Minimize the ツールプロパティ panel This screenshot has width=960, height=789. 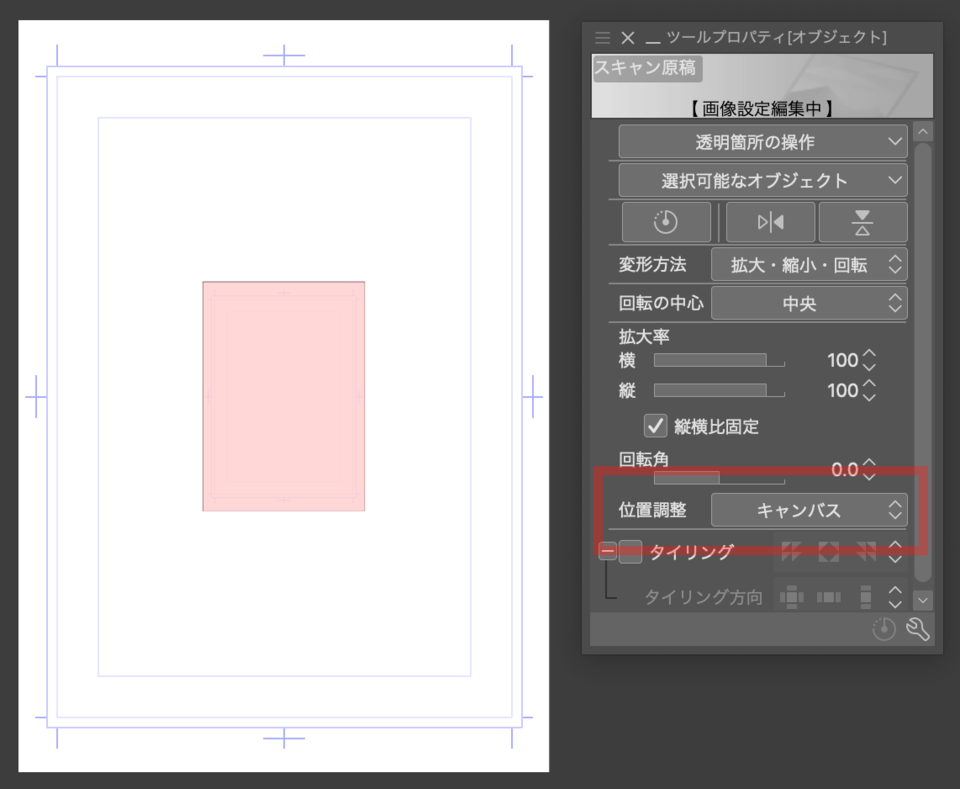653,41
